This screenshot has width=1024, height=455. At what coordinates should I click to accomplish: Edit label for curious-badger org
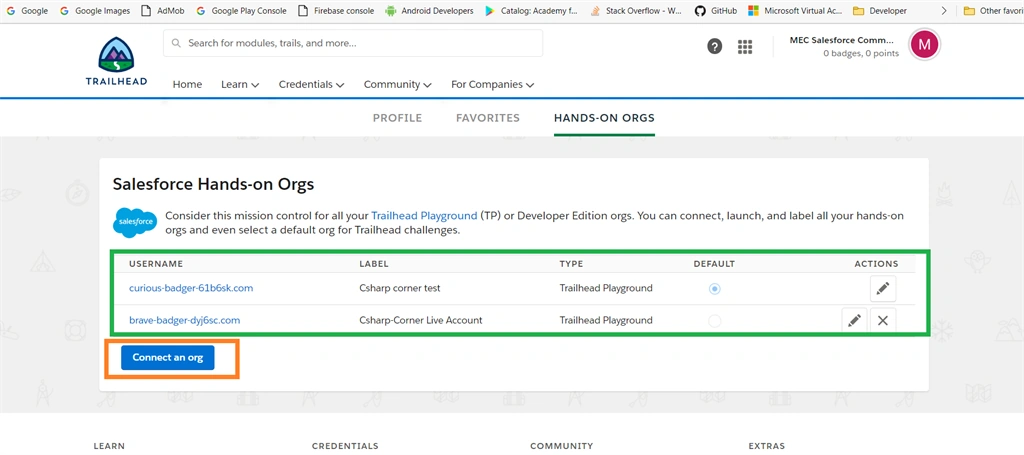[x=883, y=289]
